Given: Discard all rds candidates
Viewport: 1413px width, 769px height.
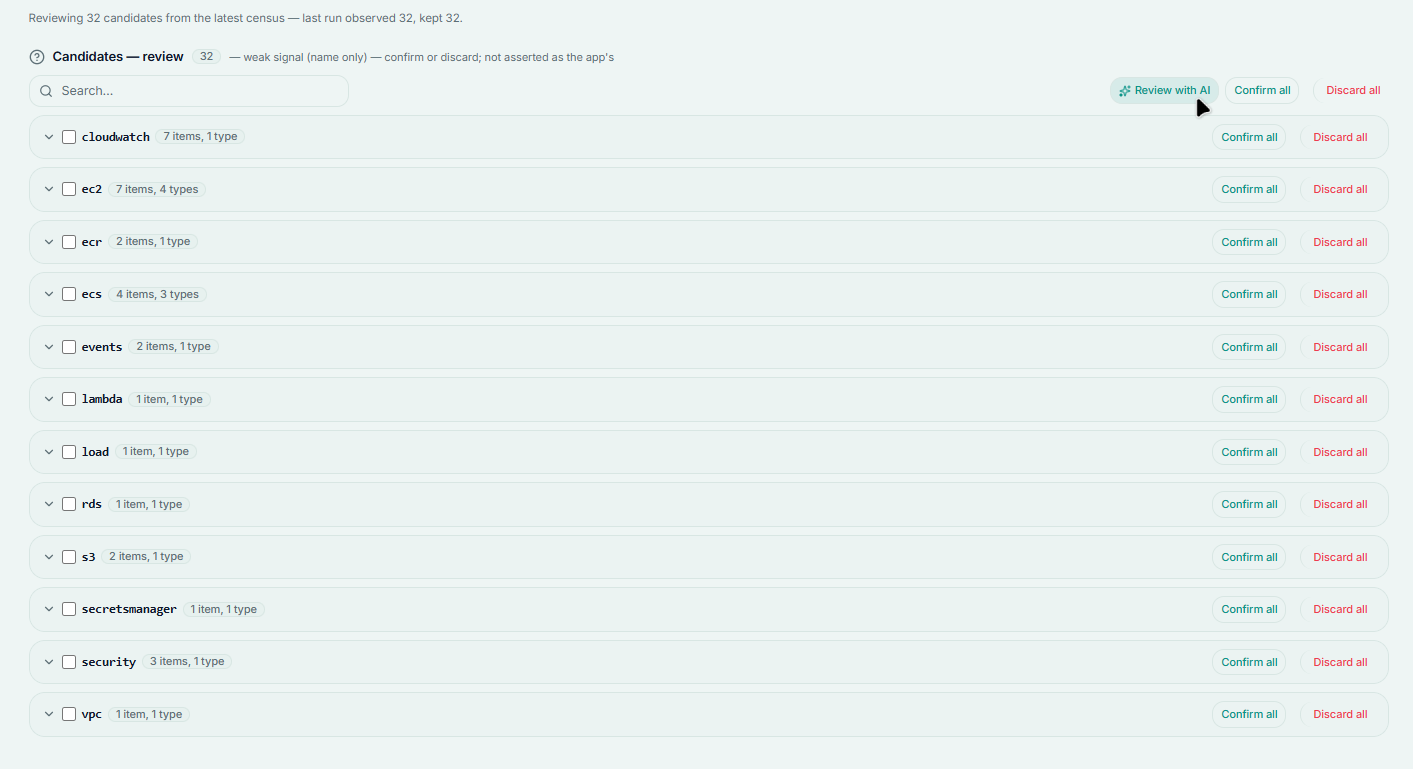Looking at the screenshot, I should coord(1340,504).
